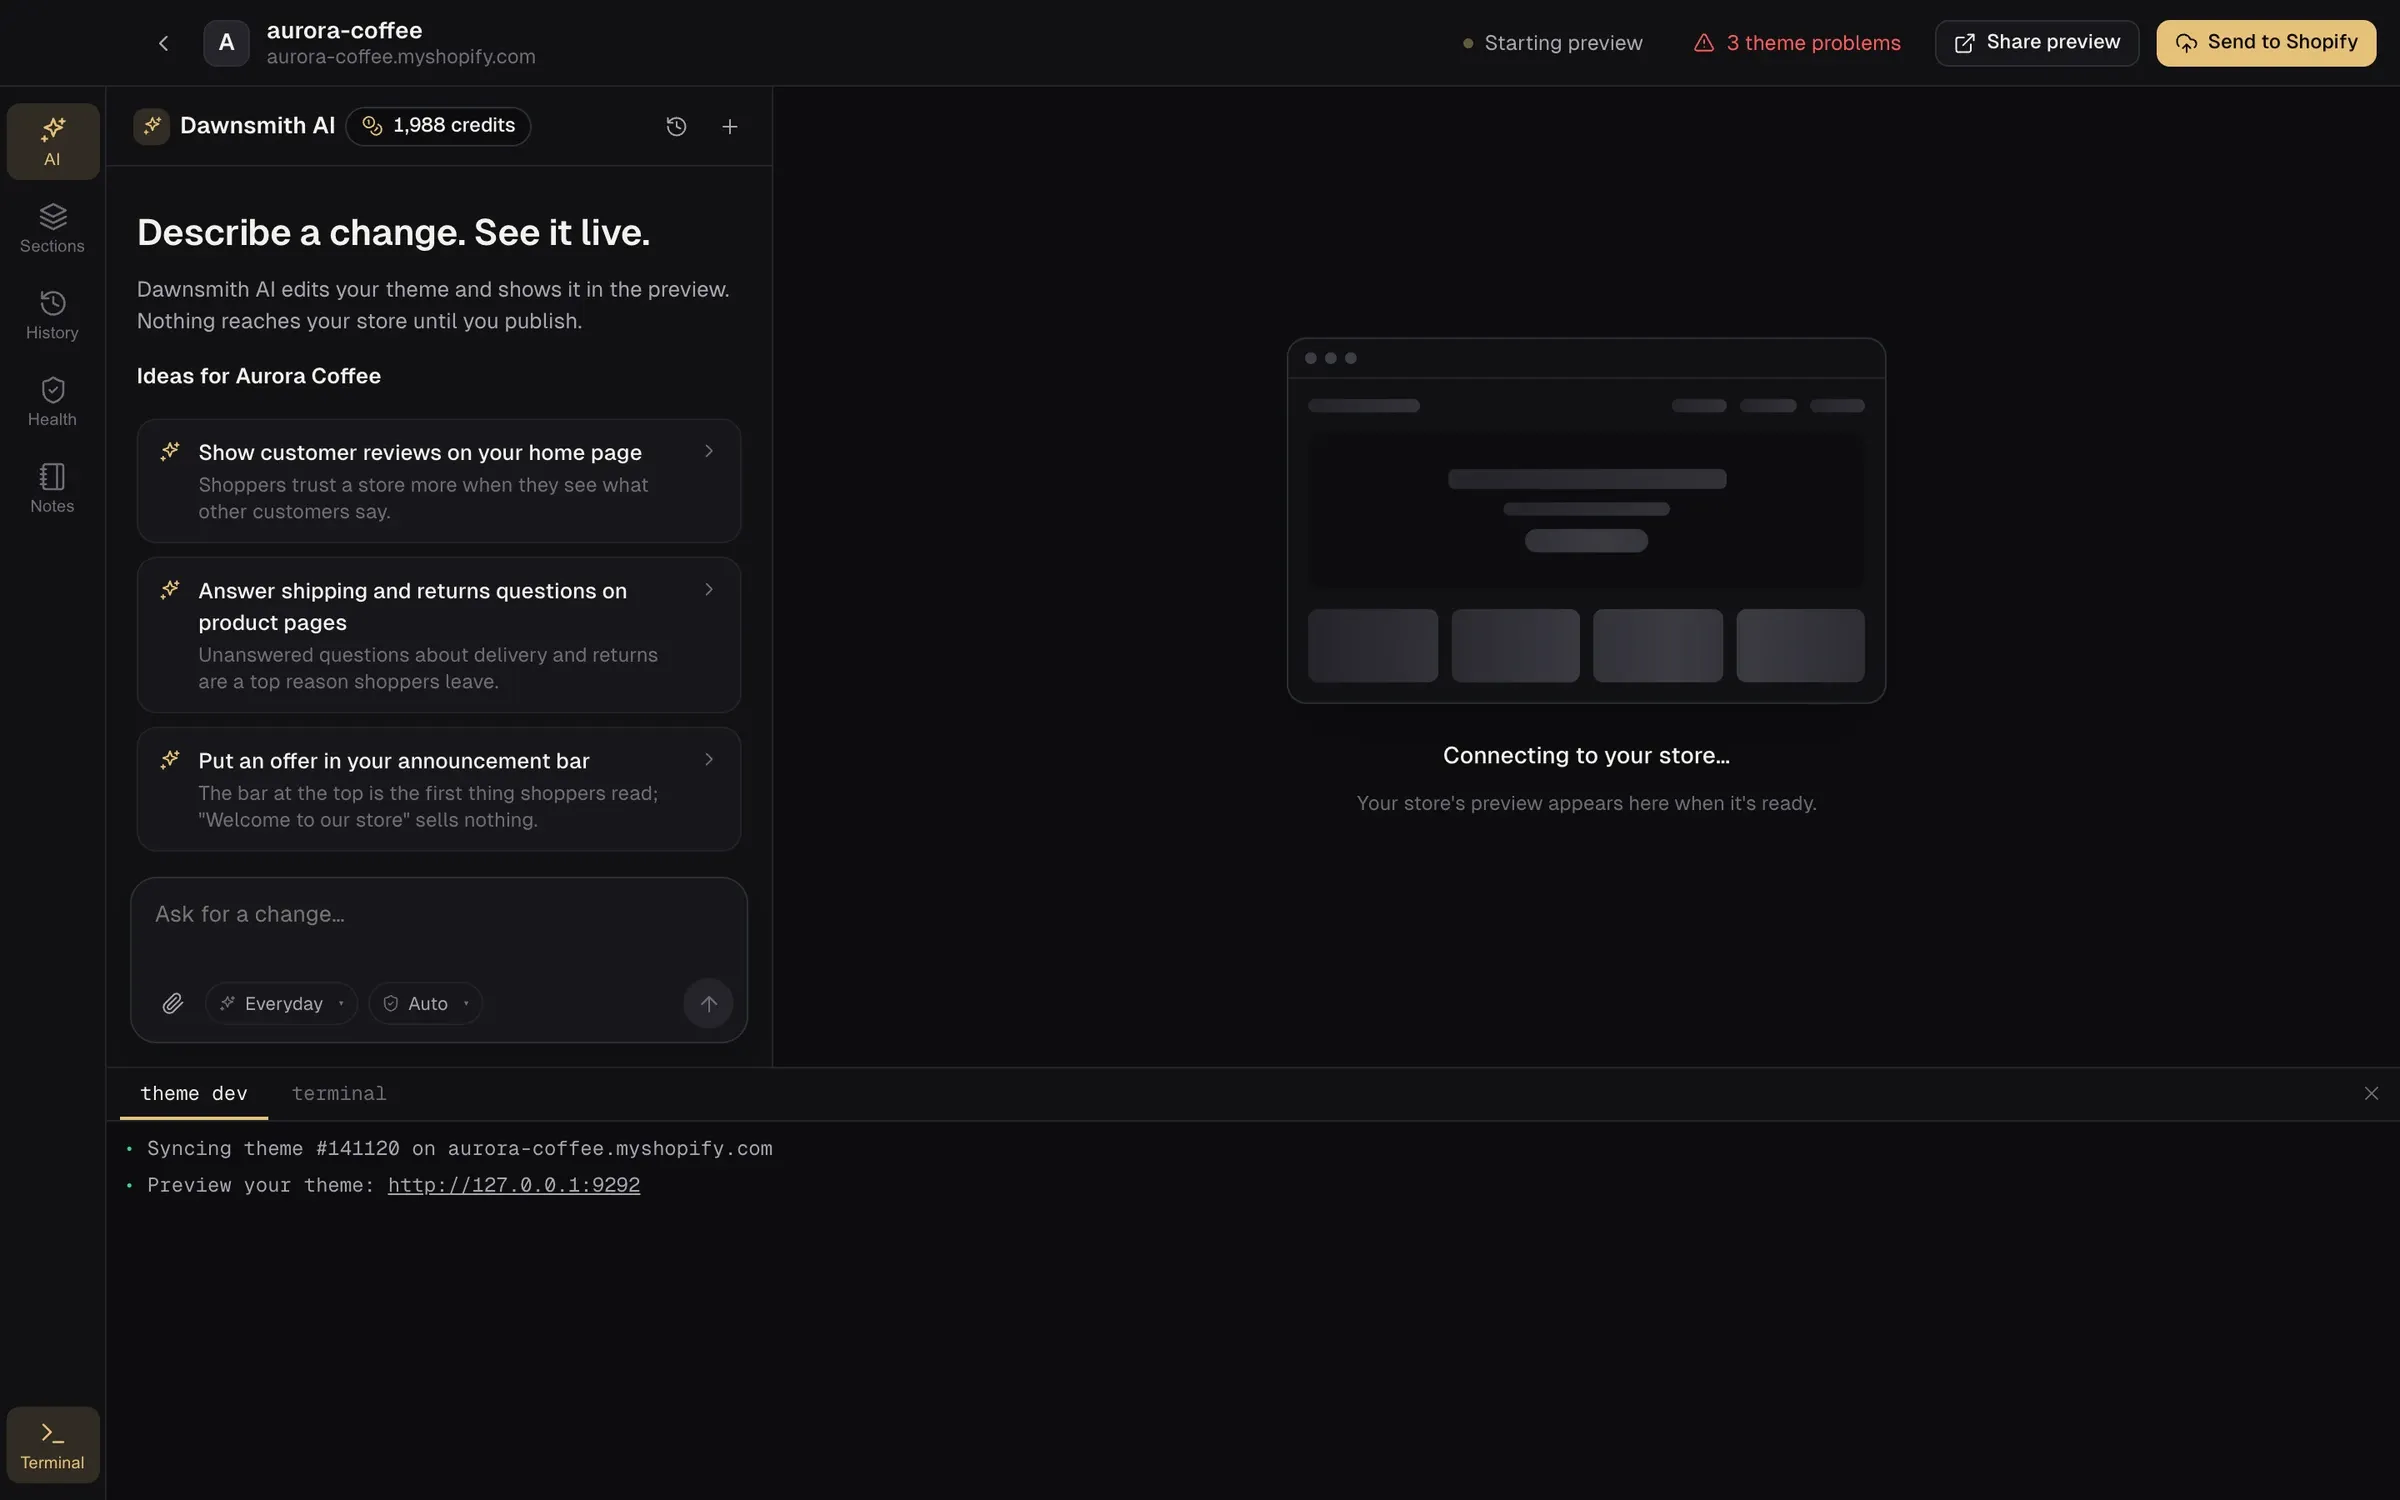Click the Dawnsmith AI sparkle logo

coord(152,126)
